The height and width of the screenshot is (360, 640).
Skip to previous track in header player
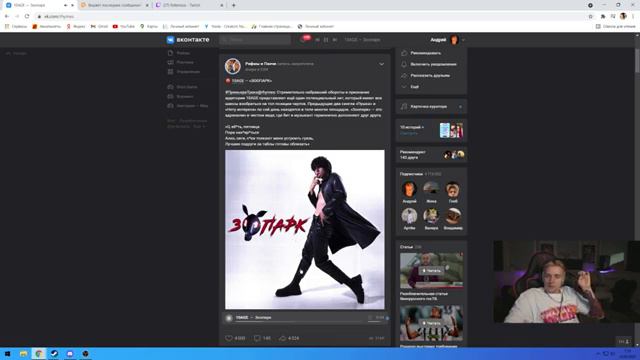coord(317,40)
